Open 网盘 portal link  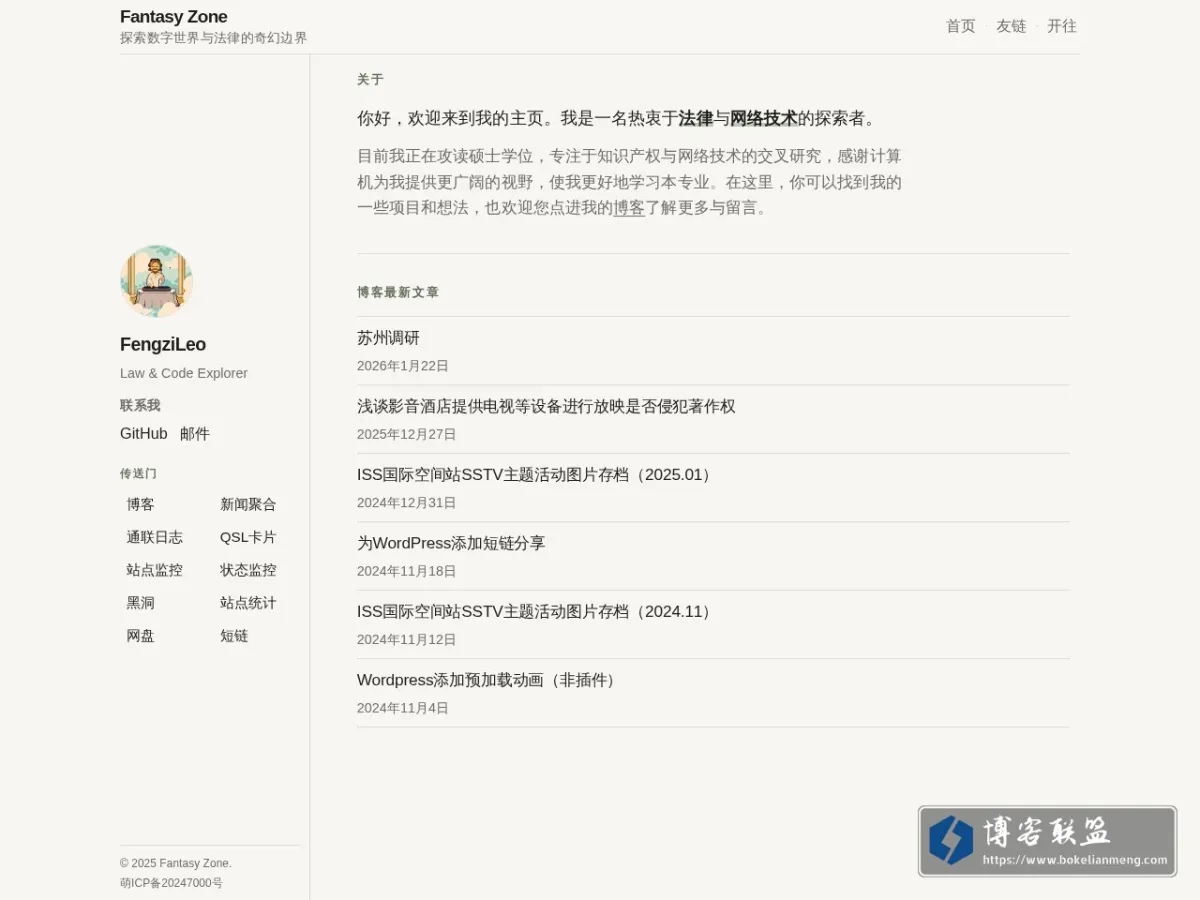(x=140, y=636)
